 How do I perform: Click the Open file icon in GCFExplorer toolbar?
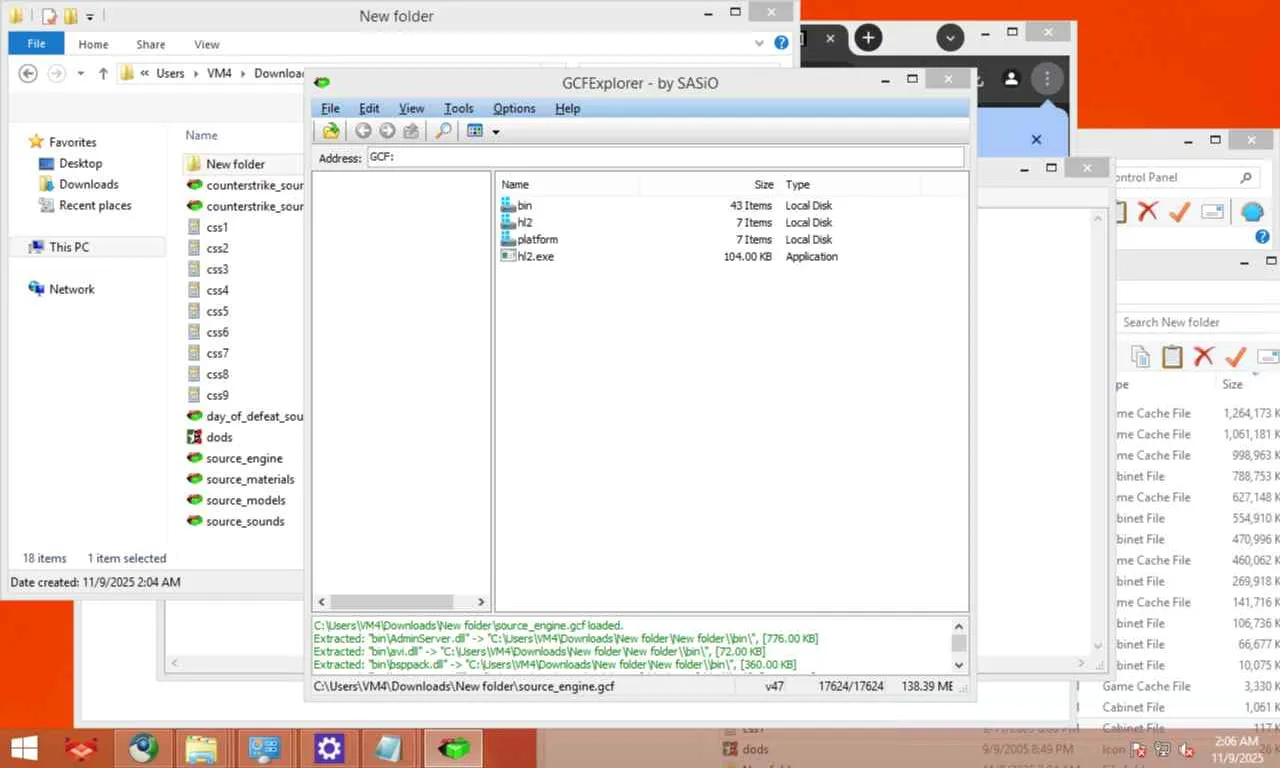331,131
